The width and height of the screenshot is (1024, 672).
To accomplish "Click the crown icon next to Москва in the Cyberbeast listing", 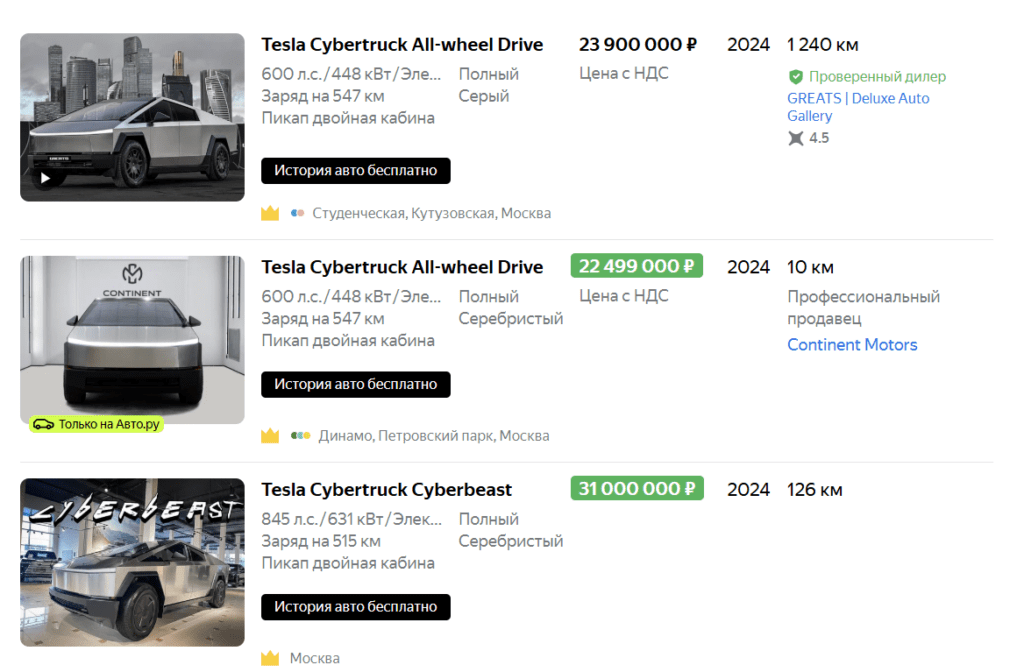I will click(x=270, y=658).
